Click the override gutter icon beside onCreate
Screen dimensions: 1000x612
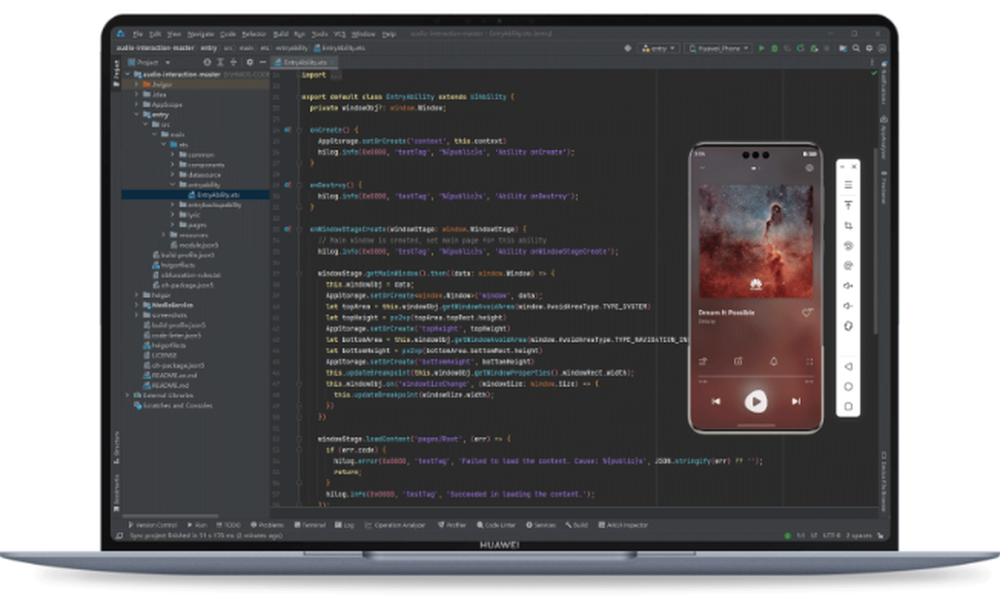pos(287,130)
